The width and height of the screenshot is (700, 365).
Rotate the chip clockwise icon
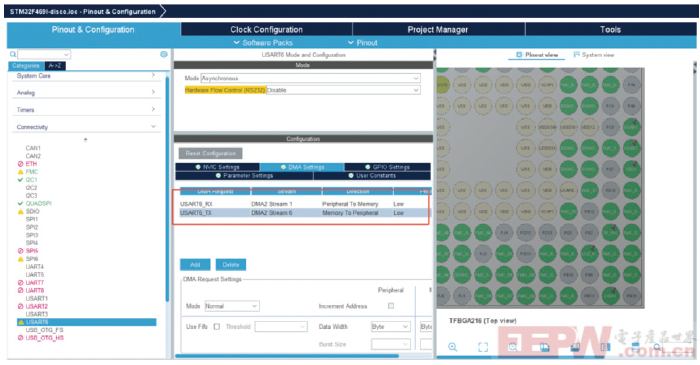544,347
